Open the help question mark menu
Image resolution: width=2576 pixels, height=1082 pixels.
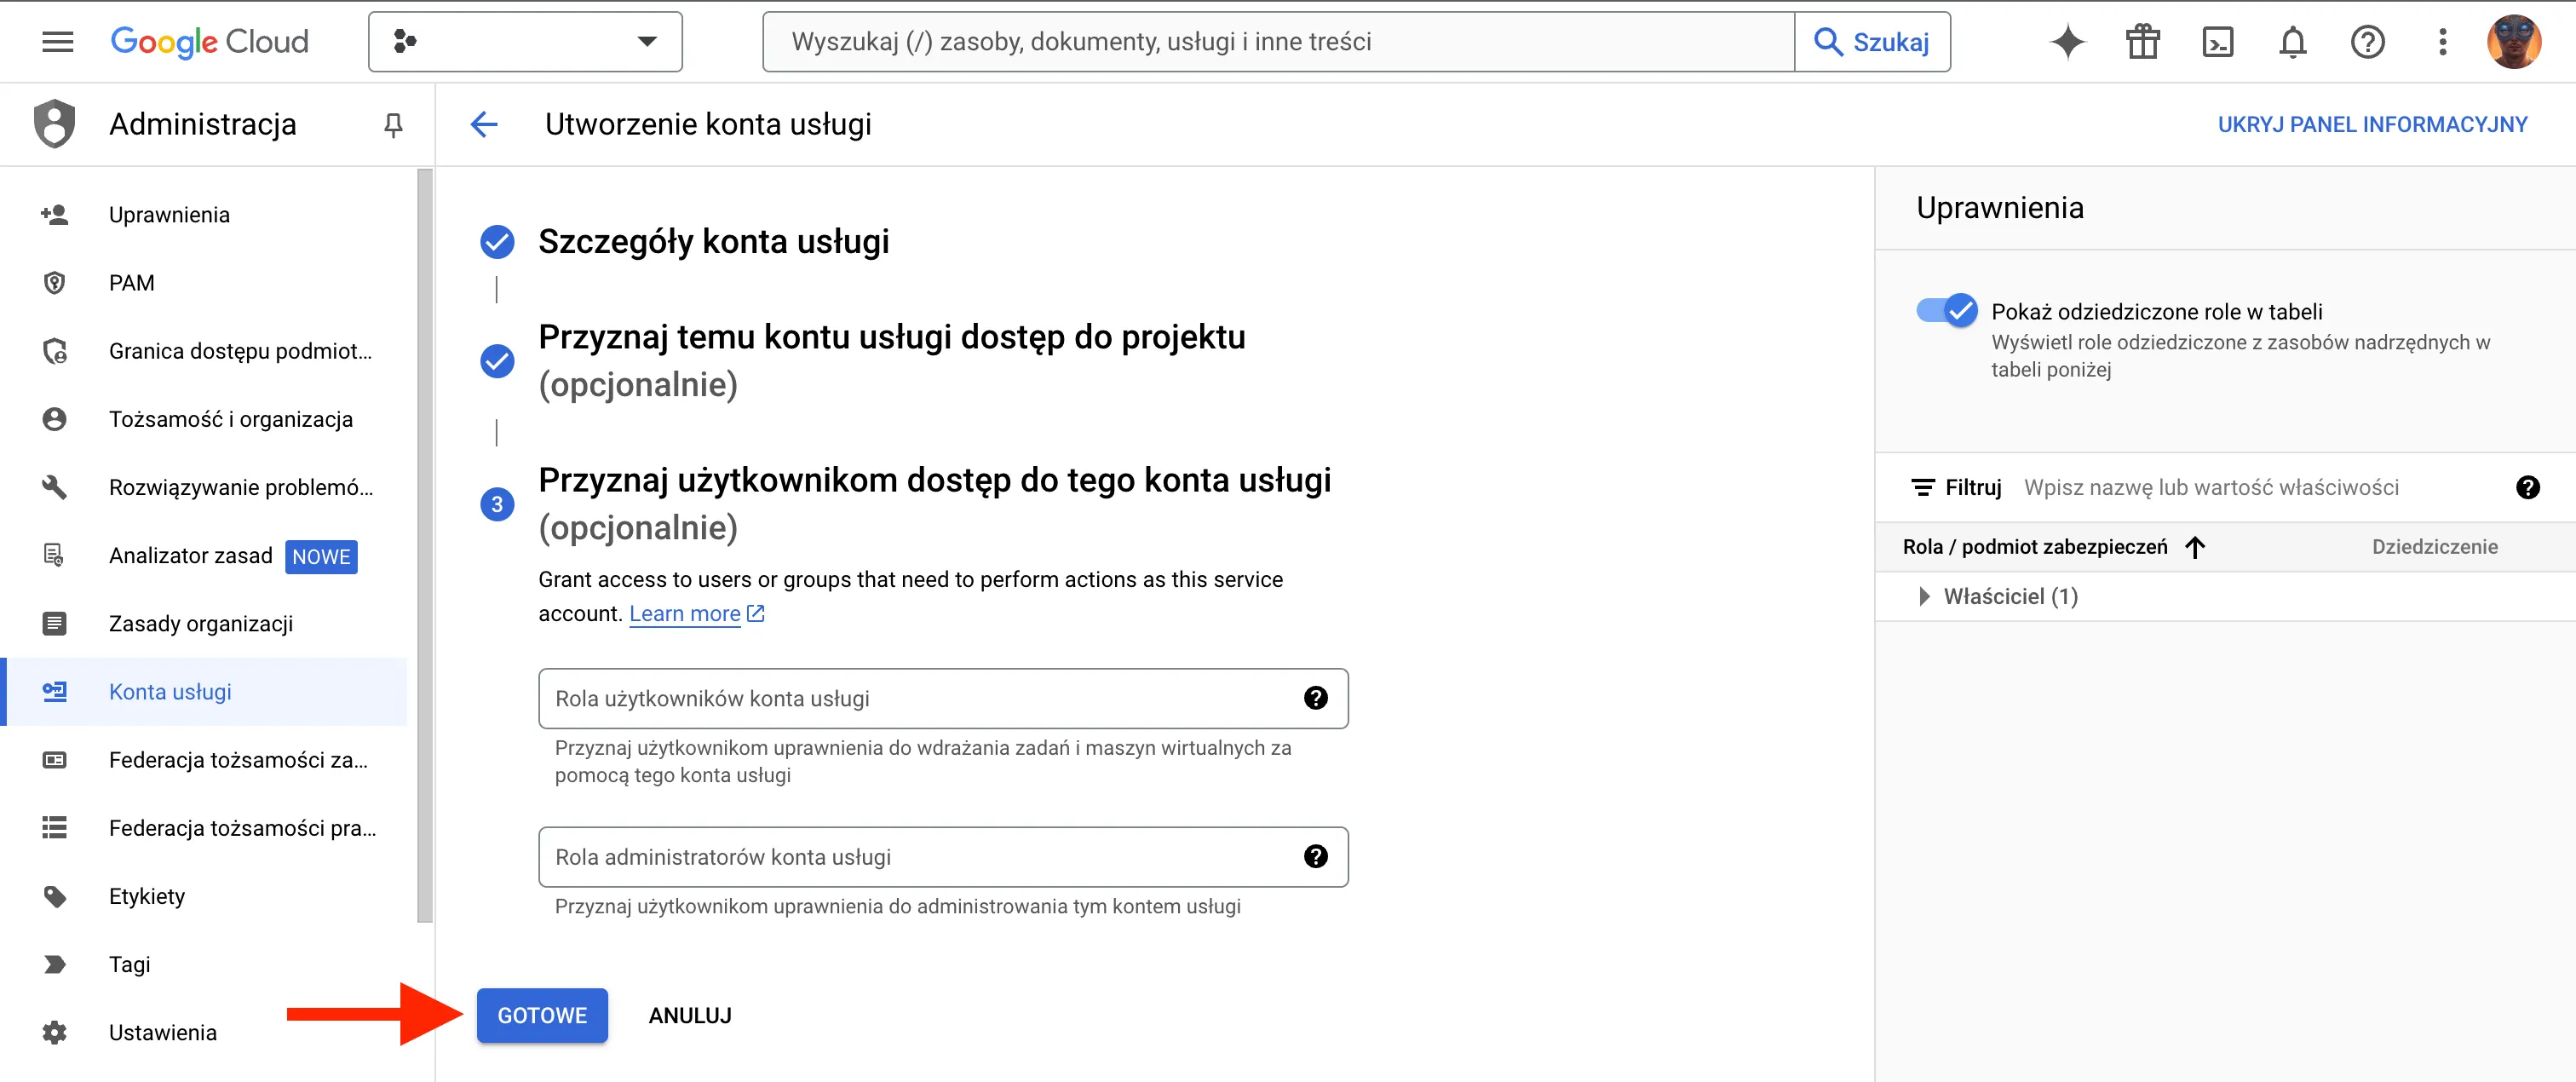(x=2367, y=42)
